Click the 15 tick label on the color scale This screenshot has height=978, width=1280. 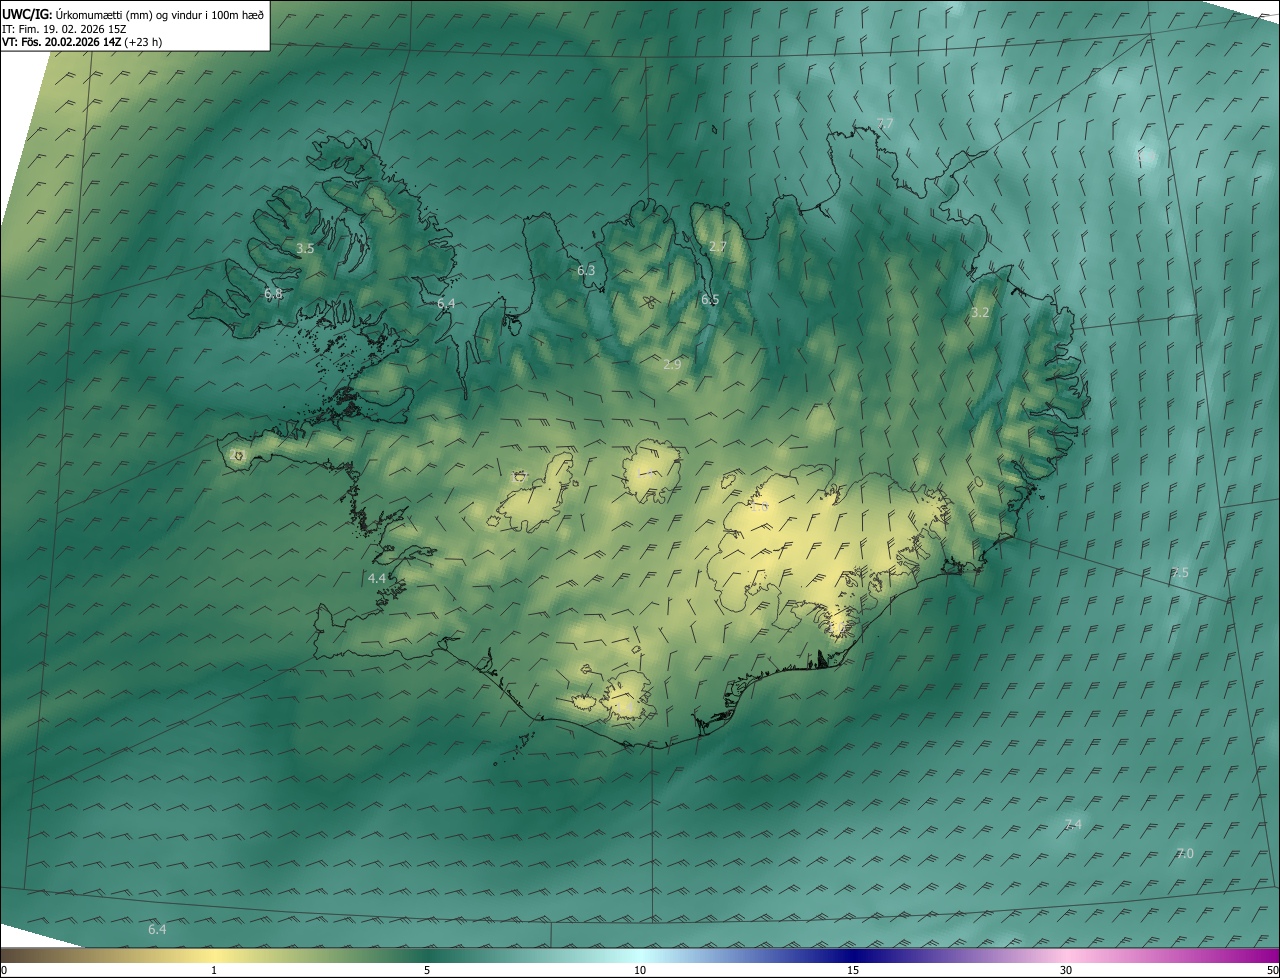point(853,970)
